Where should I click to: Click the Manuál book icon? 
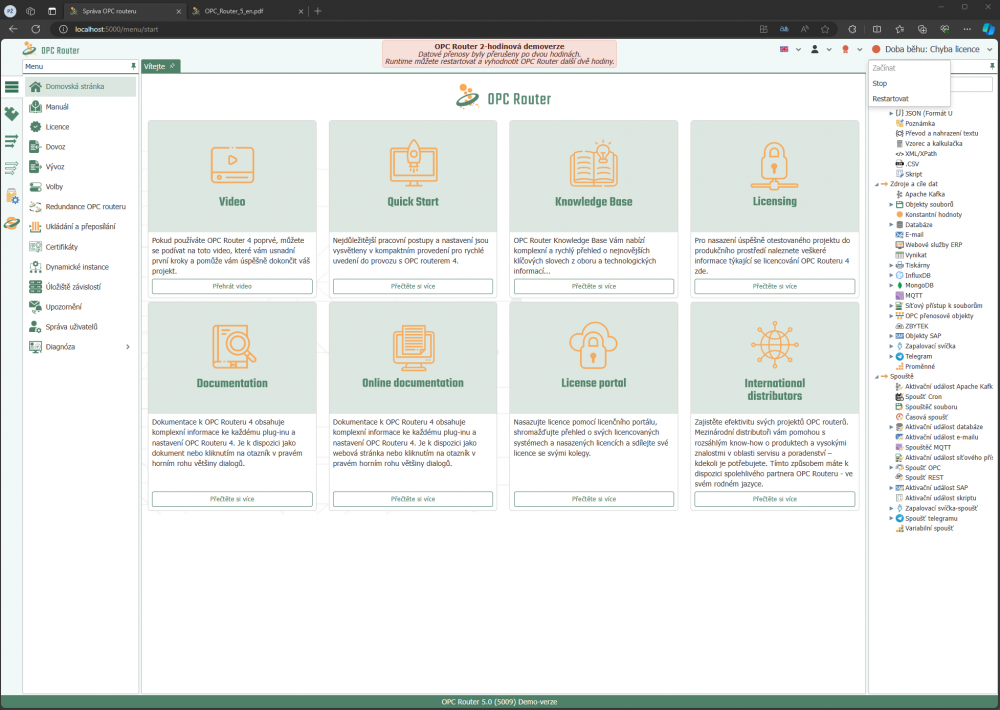(x=36, y=107)
